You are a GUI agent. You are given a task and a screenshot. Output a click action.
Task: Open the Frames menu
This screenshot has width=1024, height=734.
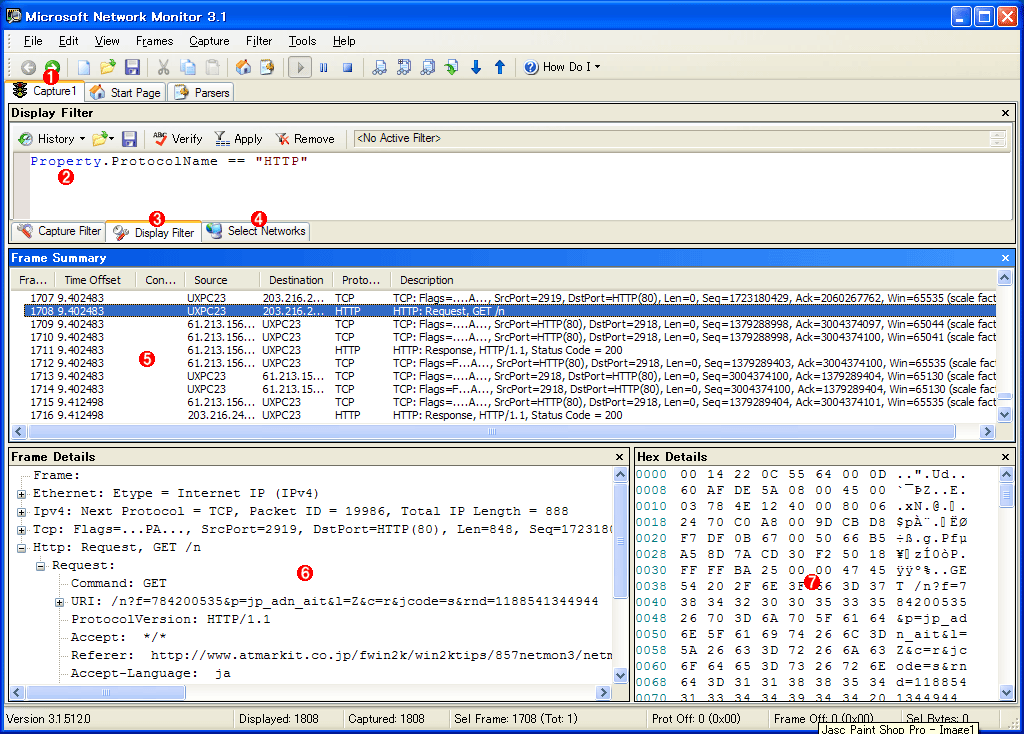click(154, 41)
